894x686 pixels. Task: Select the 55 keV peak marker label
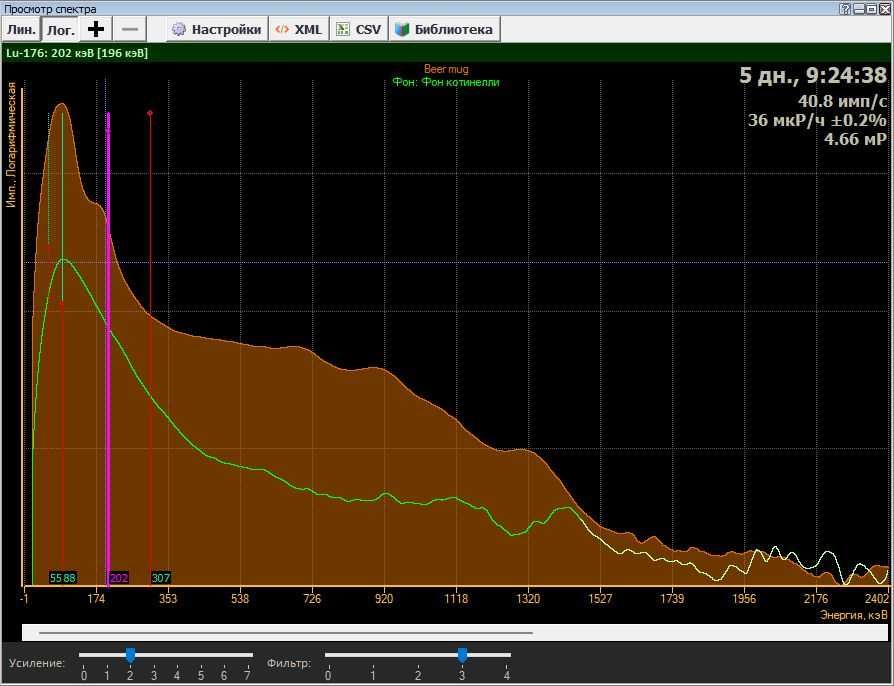pos(56,578)
